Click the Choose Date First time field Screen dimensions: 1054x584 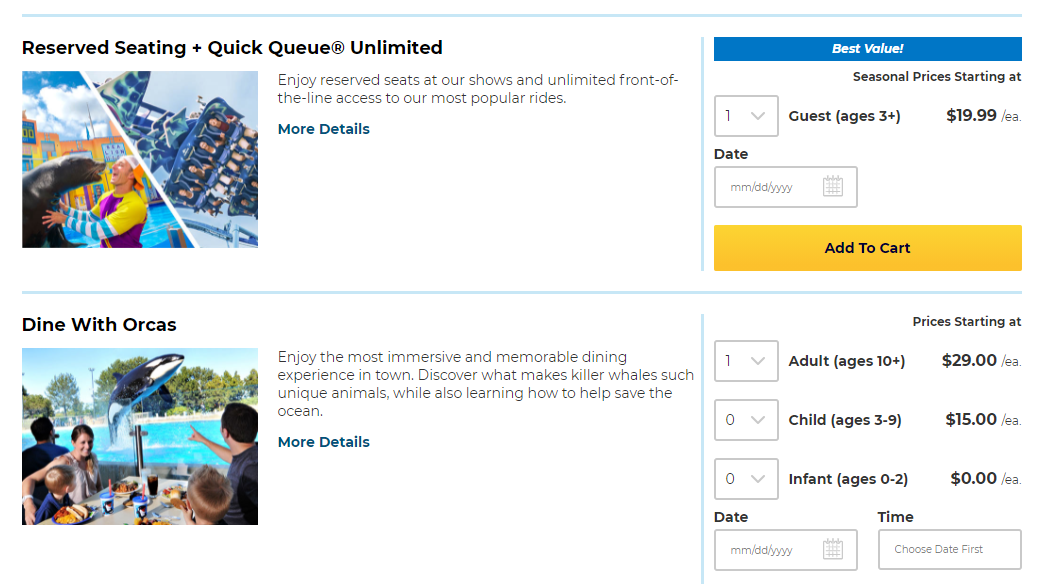click(948, 549)
